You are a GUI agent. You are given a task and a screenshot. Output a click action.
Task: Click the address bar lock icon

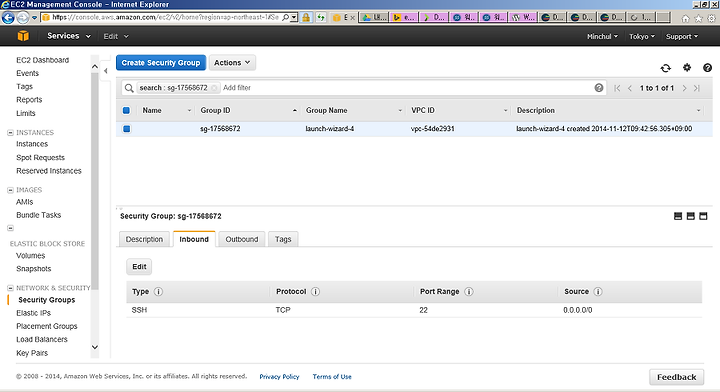point(306,17)
